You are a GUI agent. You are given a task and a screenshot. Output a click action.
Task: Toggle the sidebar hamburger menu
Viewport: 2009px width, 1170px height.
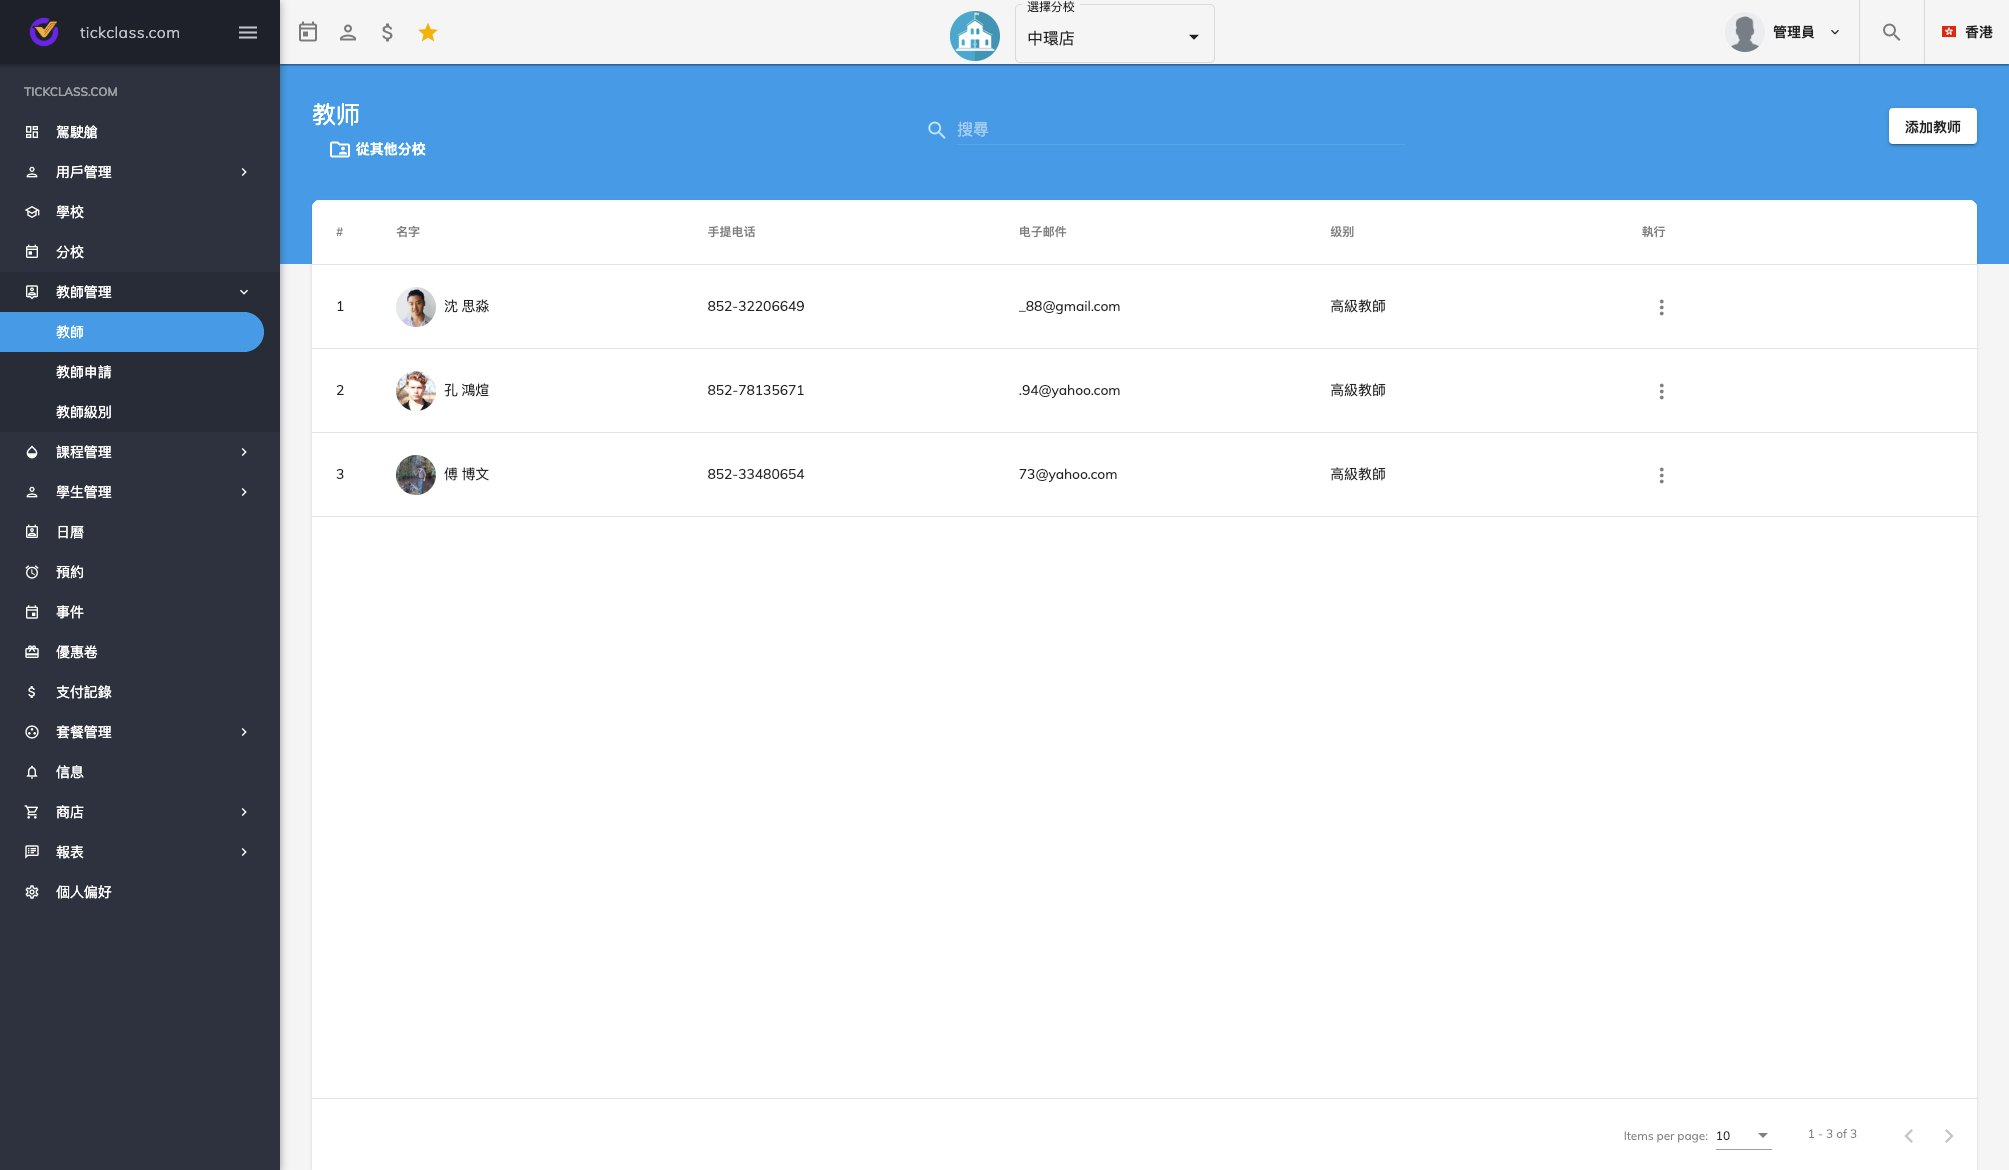248,33
